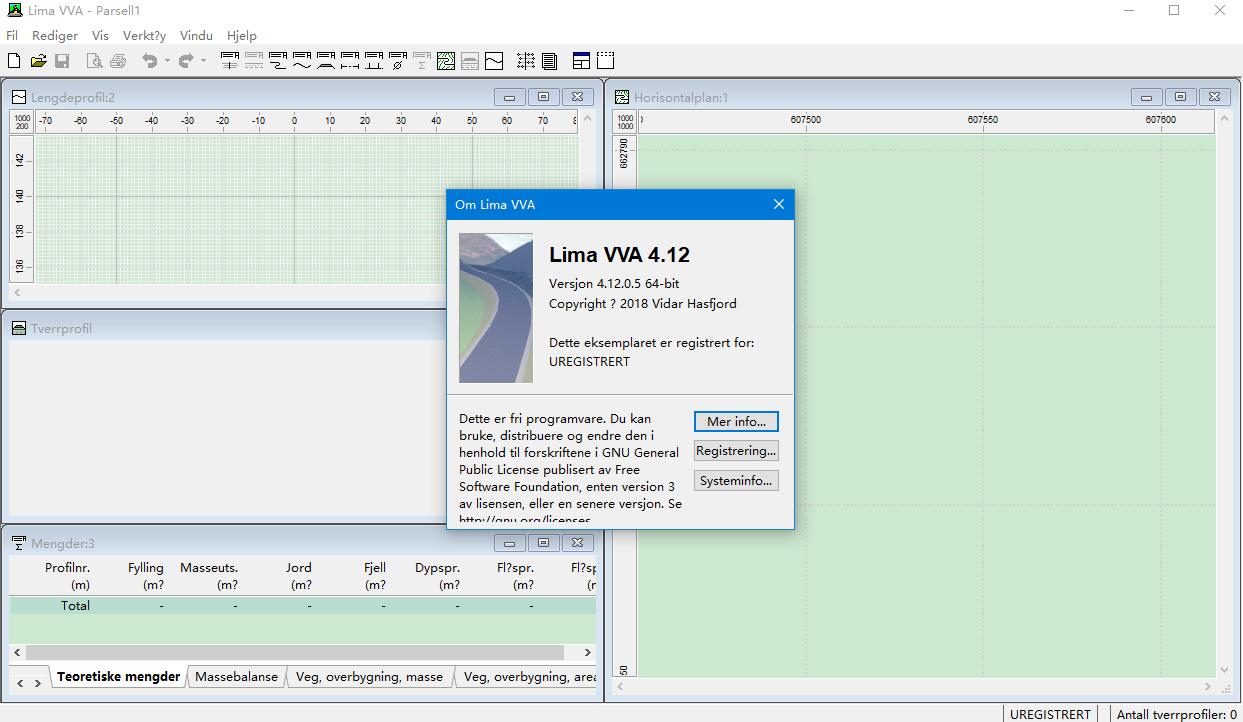The height and width of the screenshot is (722, 1243).
Task: Click the table icon with dashed segment line
Action: click(x=350, y=61)
